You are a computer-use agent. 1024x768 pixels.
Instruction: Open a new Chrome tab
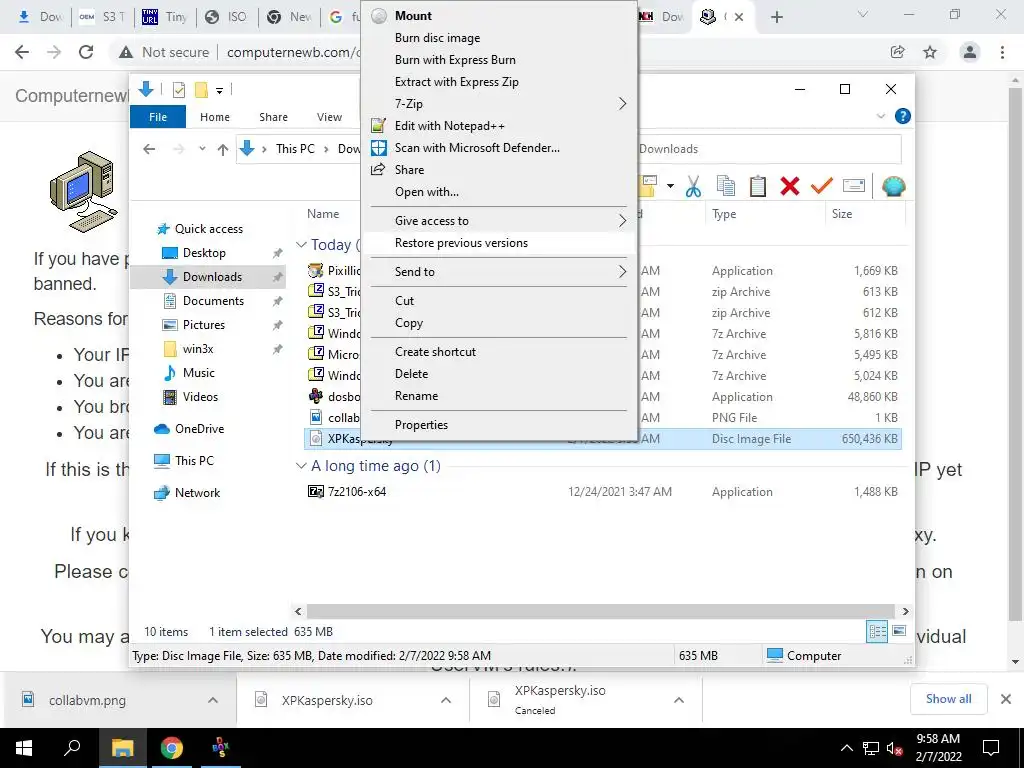[776, 17]
